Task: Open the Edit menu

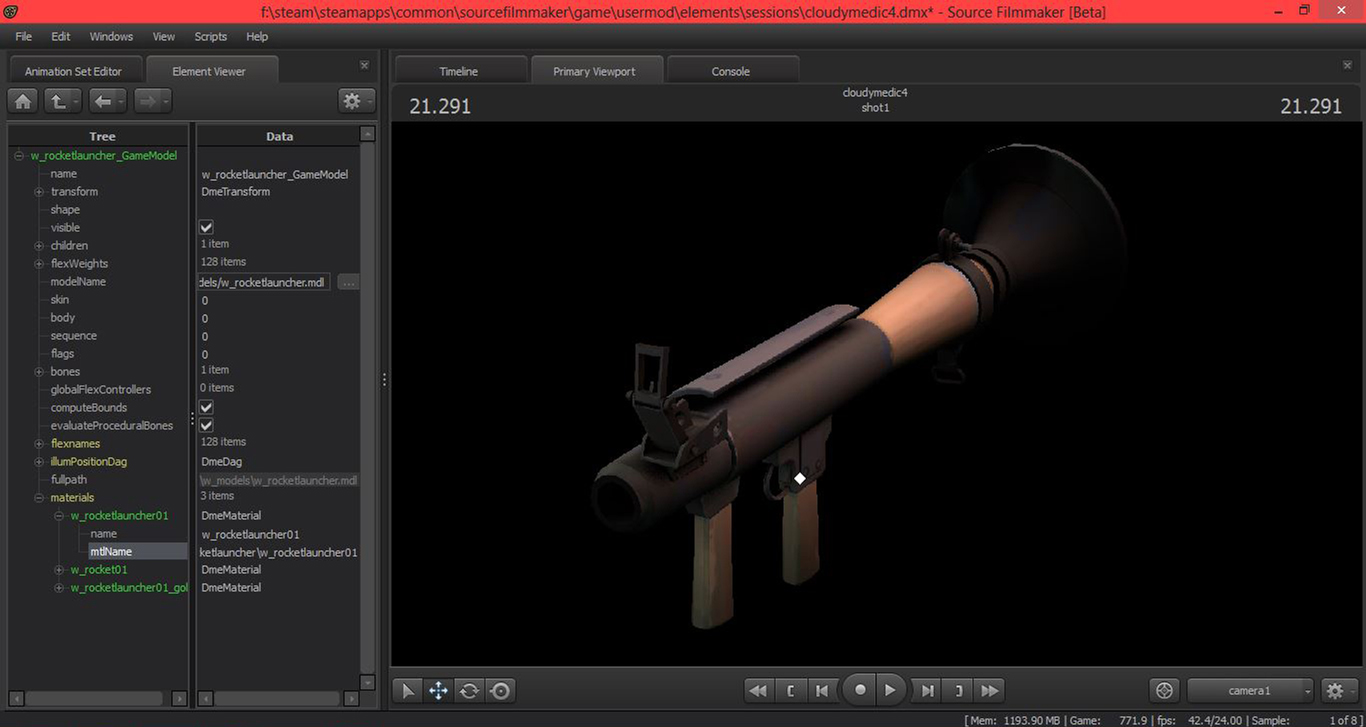Action: click(x=61, y=36)
